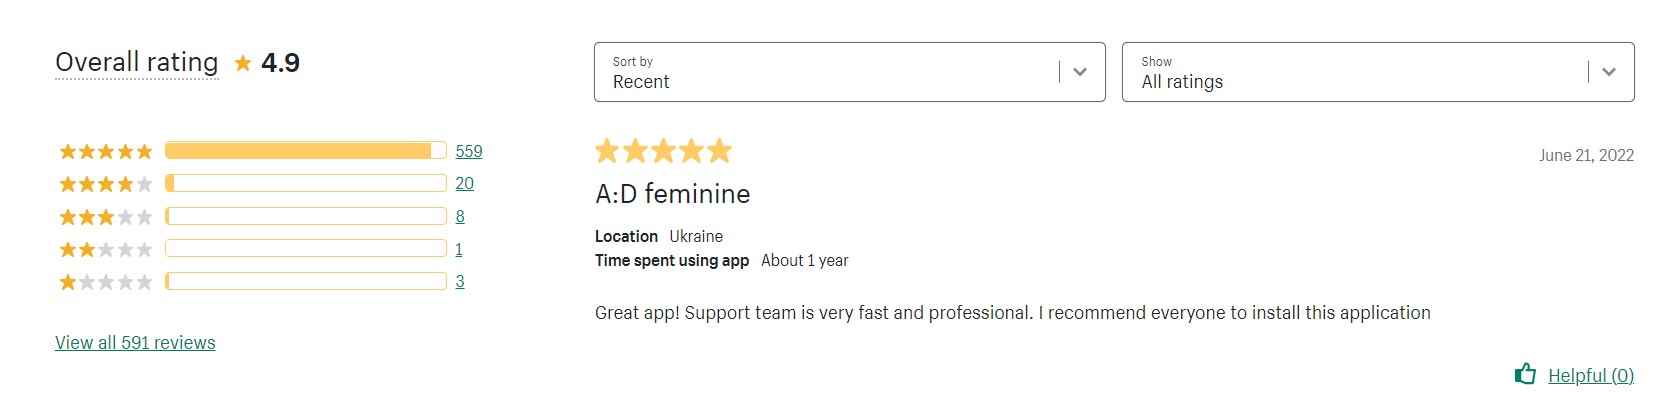Open the 8 three-star reviews link

tap(460, 216)
